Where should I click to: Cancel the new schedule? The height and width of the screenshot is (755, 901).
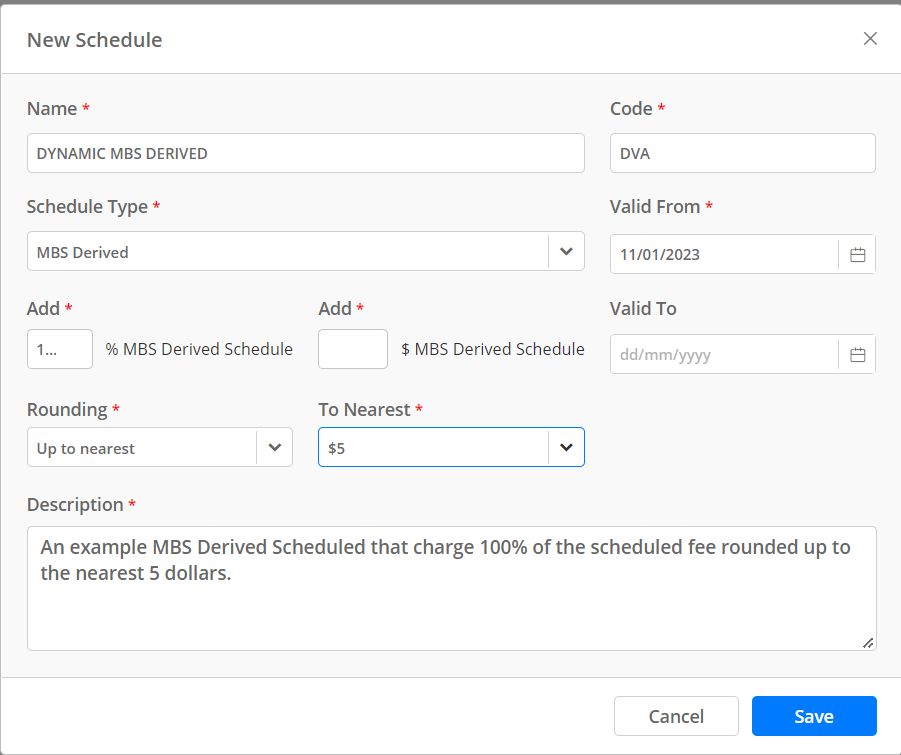tap(676, 716)
